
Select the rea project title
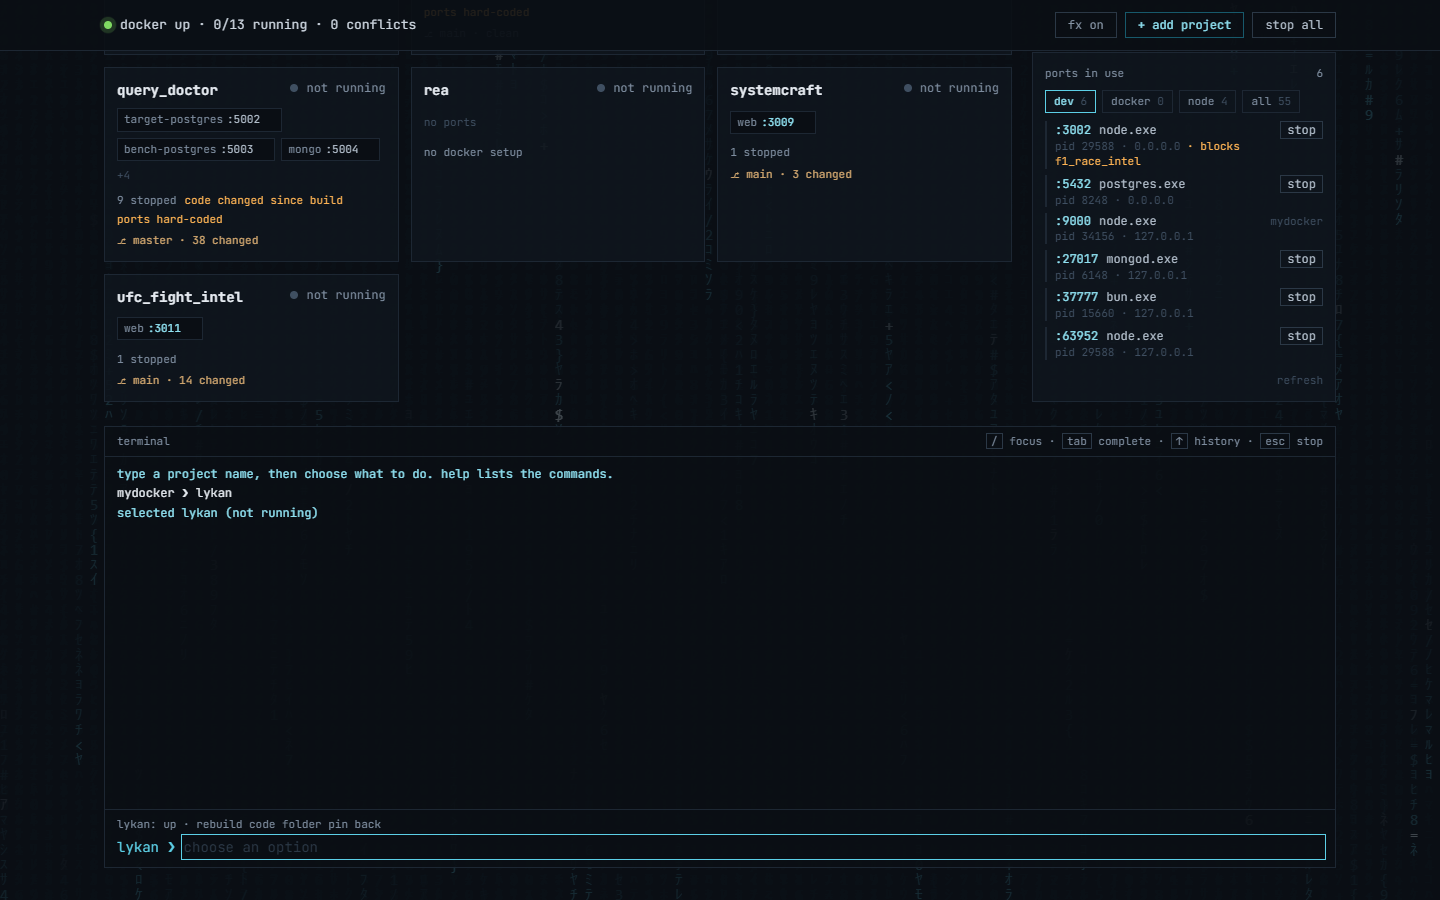click(436, 90)
